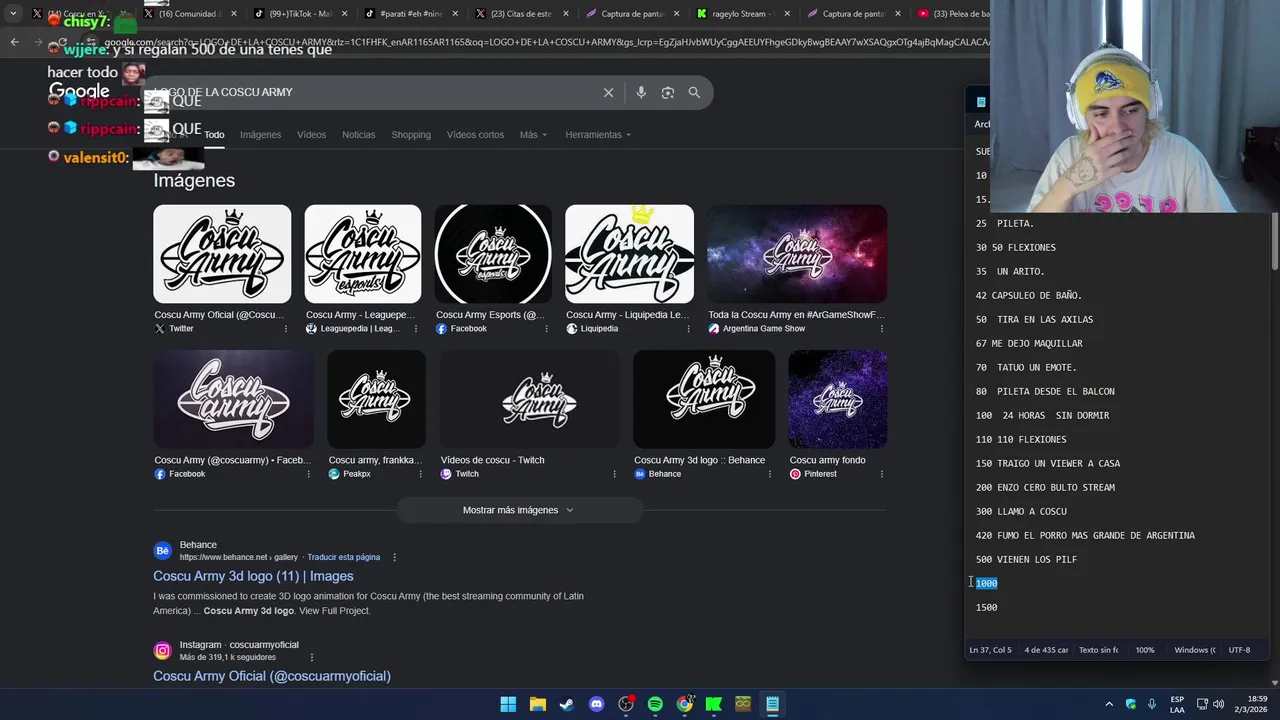The image size is (1280, 720).
Task: Expand the Herramientas tools dropdown
Action: tap(598, 134)
